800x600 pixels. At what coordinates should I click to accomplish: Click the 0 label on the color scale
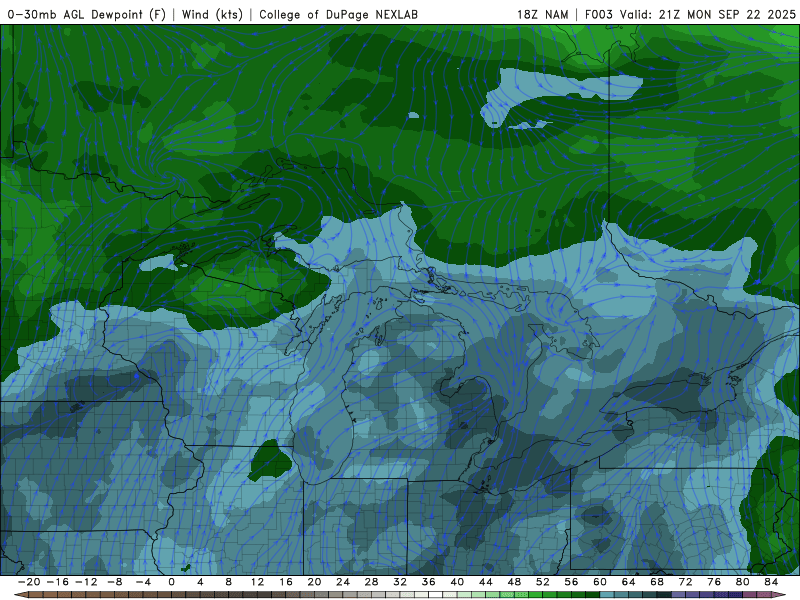[171, 582]
